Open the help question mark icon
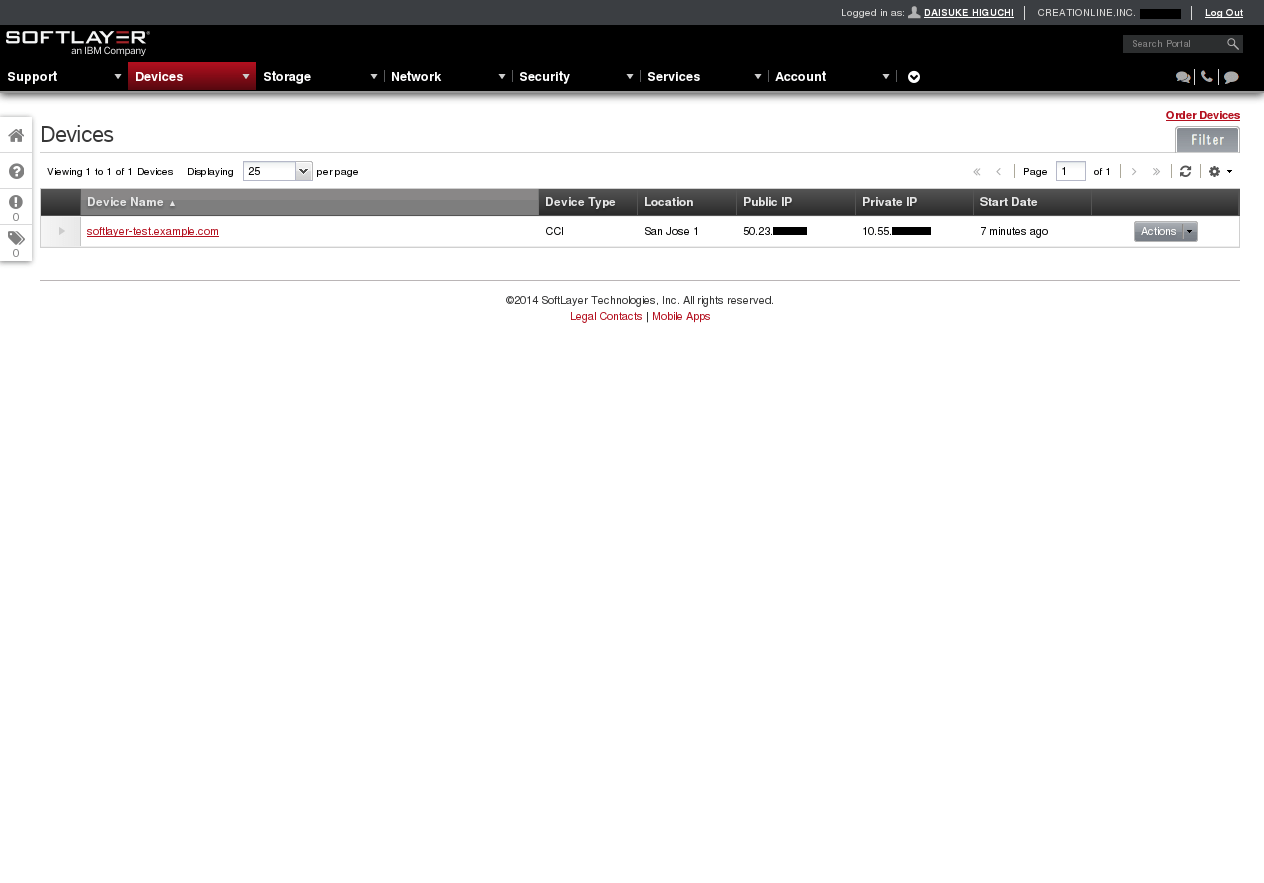This screenshot has width=1264, height=883. tap(16, 171)
